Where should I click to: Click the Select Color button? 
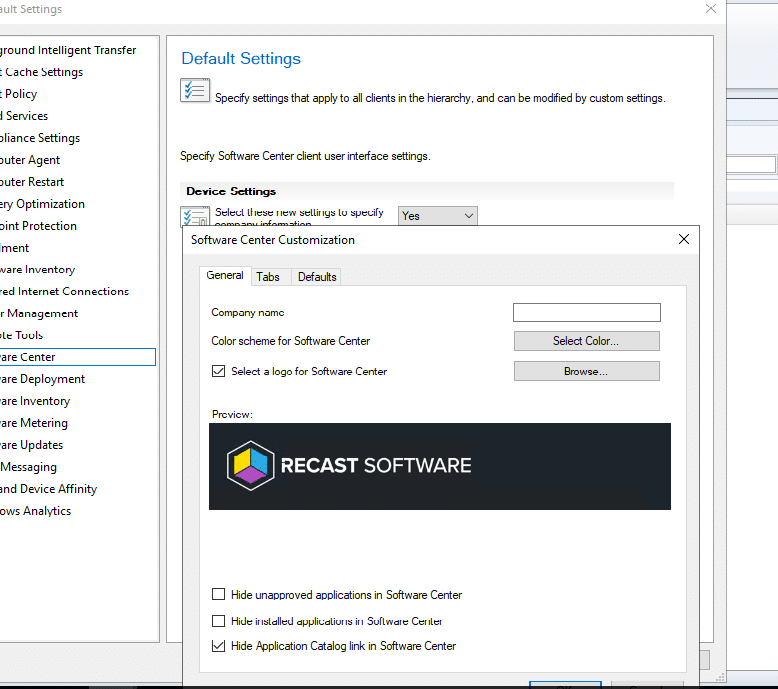click(586, 341)
